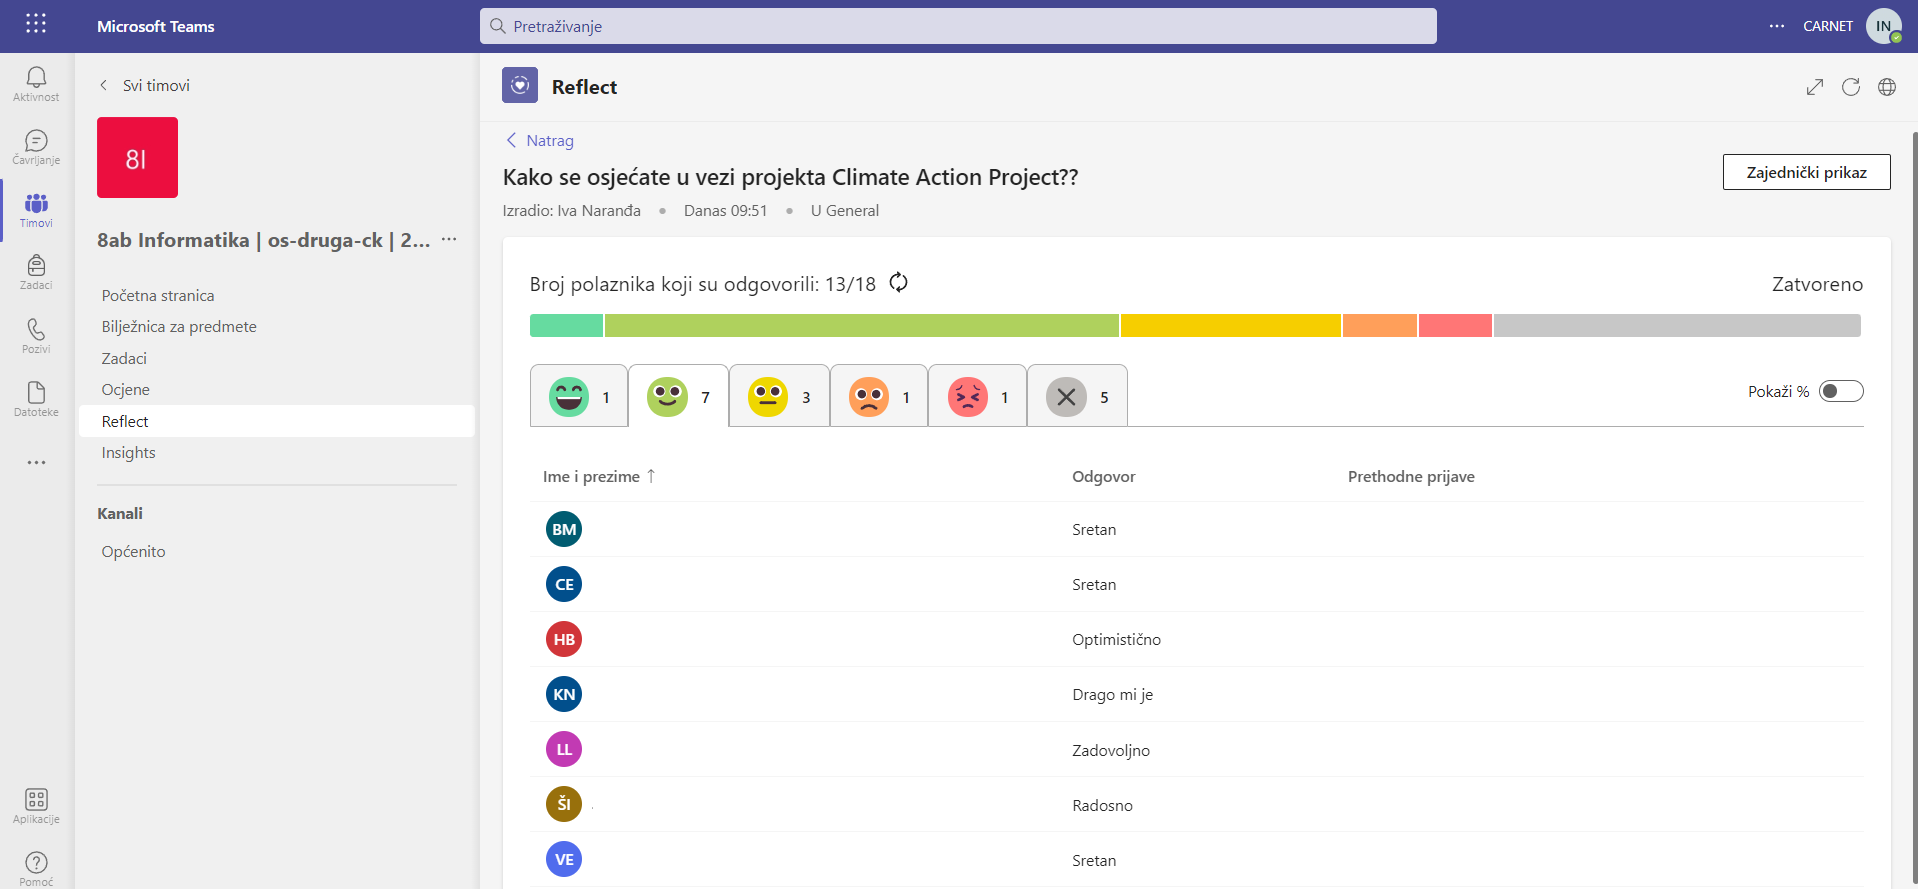Select the neutral yellow emoji tab
Image resolution: width=1918 pixels, height=889 pixels.
tap(780, 396)
